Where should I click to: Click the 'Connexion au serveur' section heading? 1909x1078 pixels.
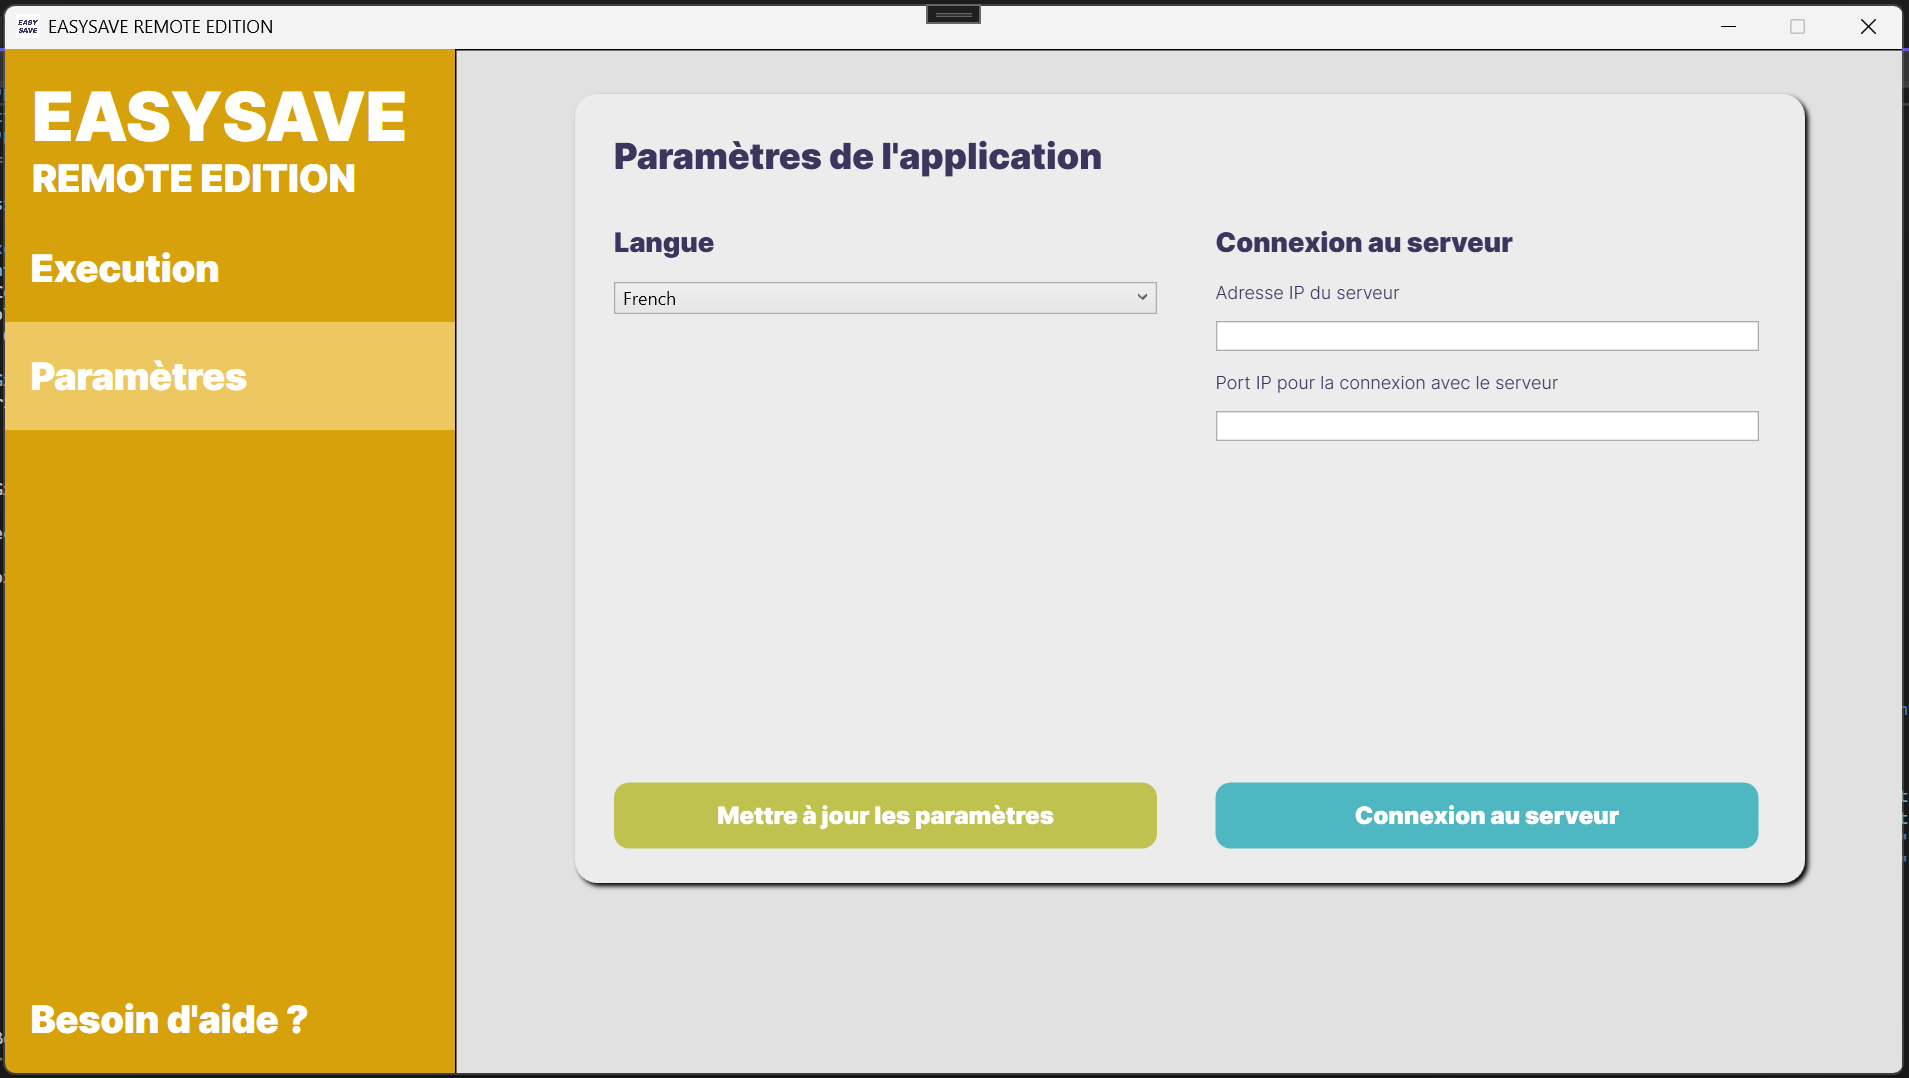(x=1363, y=242)
